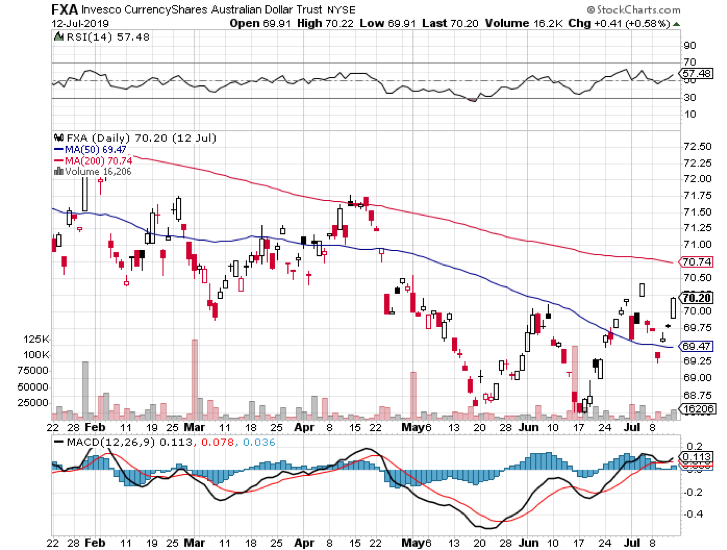Click the 12-Jul-2019 date label

click(80, 24)
